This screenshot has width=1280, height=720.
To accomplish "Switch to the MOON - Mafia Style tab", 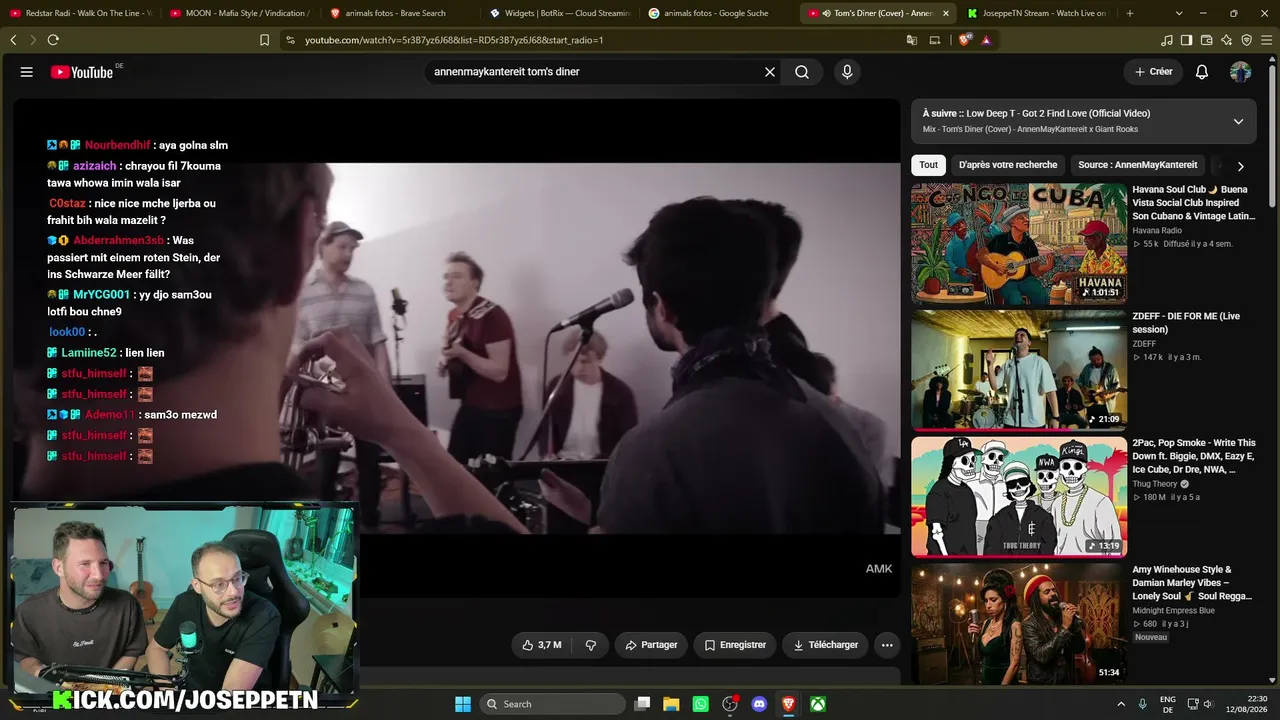I will tap(239, 13).
